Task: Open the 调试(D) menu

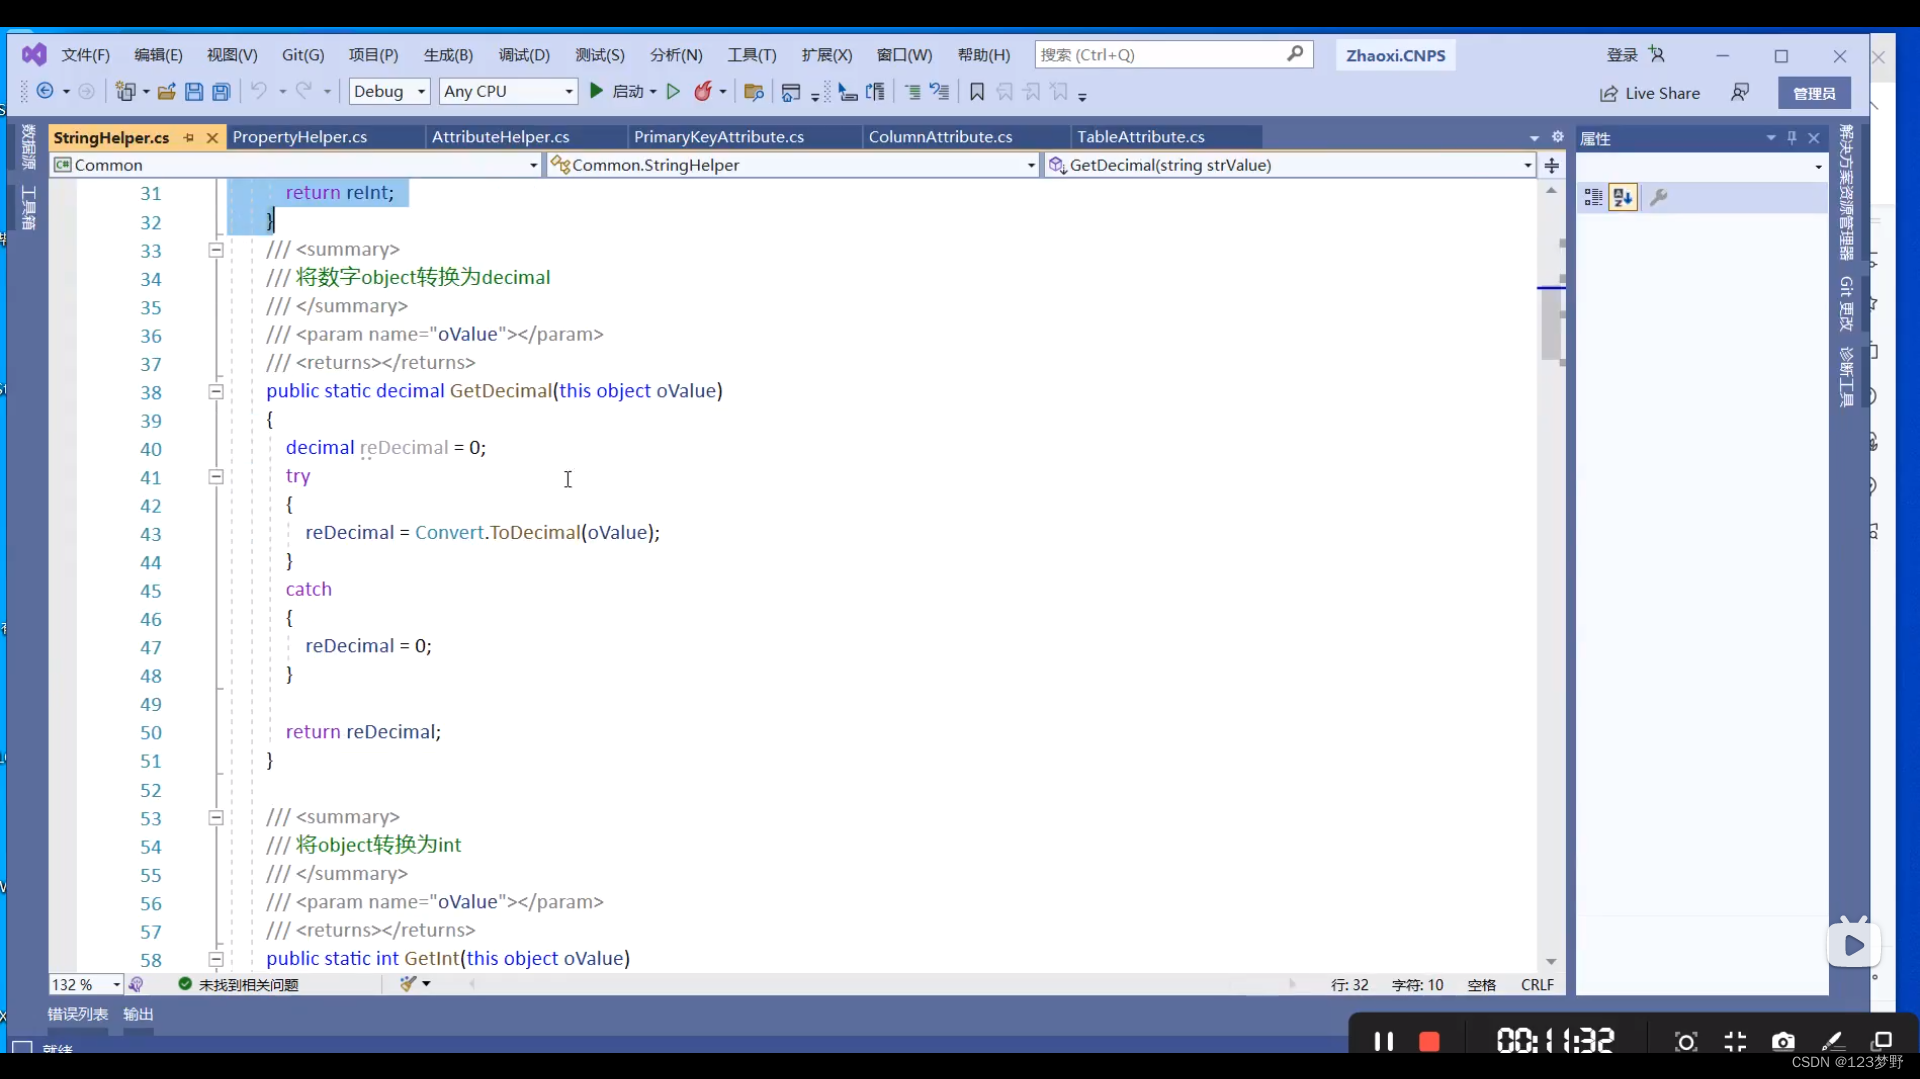Action: [524, 55]
